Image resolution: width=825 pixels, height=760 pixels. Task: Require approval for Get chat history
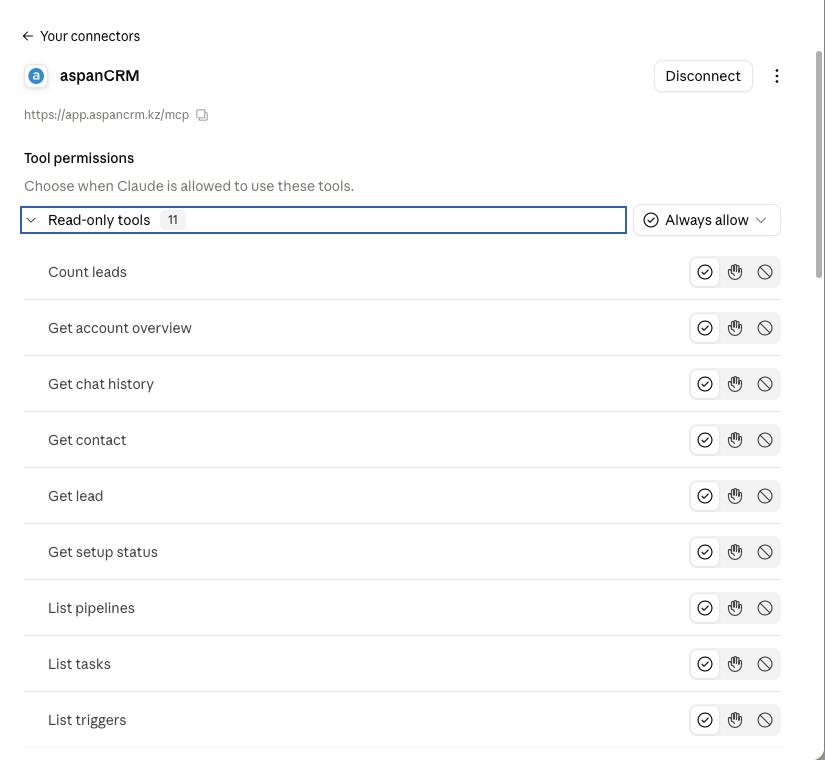(x=735, y=384)
